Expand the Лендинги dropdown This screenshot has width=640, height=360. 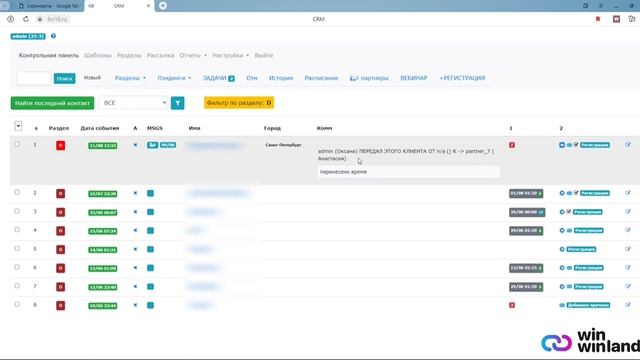pos(174,78)
